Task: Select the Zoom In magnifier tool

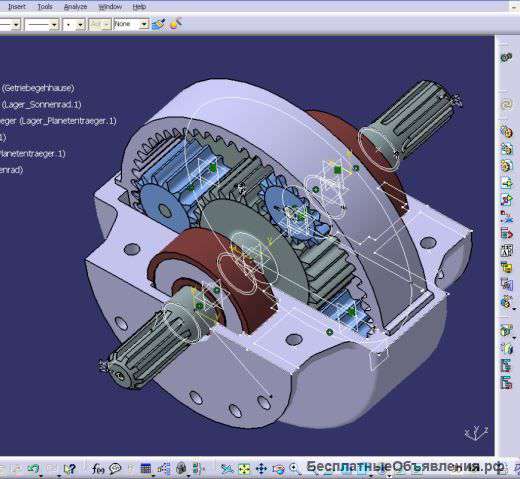Action: (x=294, y=468)
